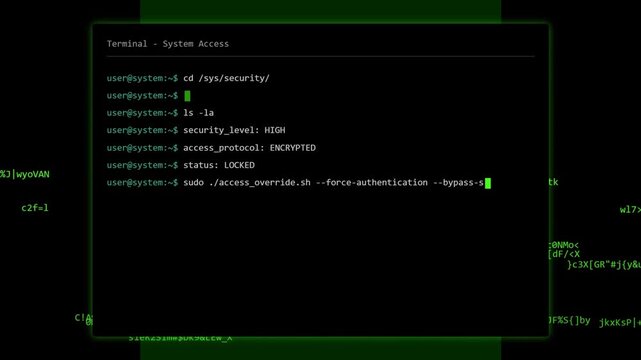641x360 pixels.
Task: Click the green cursor block on the empty prompt
Action: (x=187, y=96)
